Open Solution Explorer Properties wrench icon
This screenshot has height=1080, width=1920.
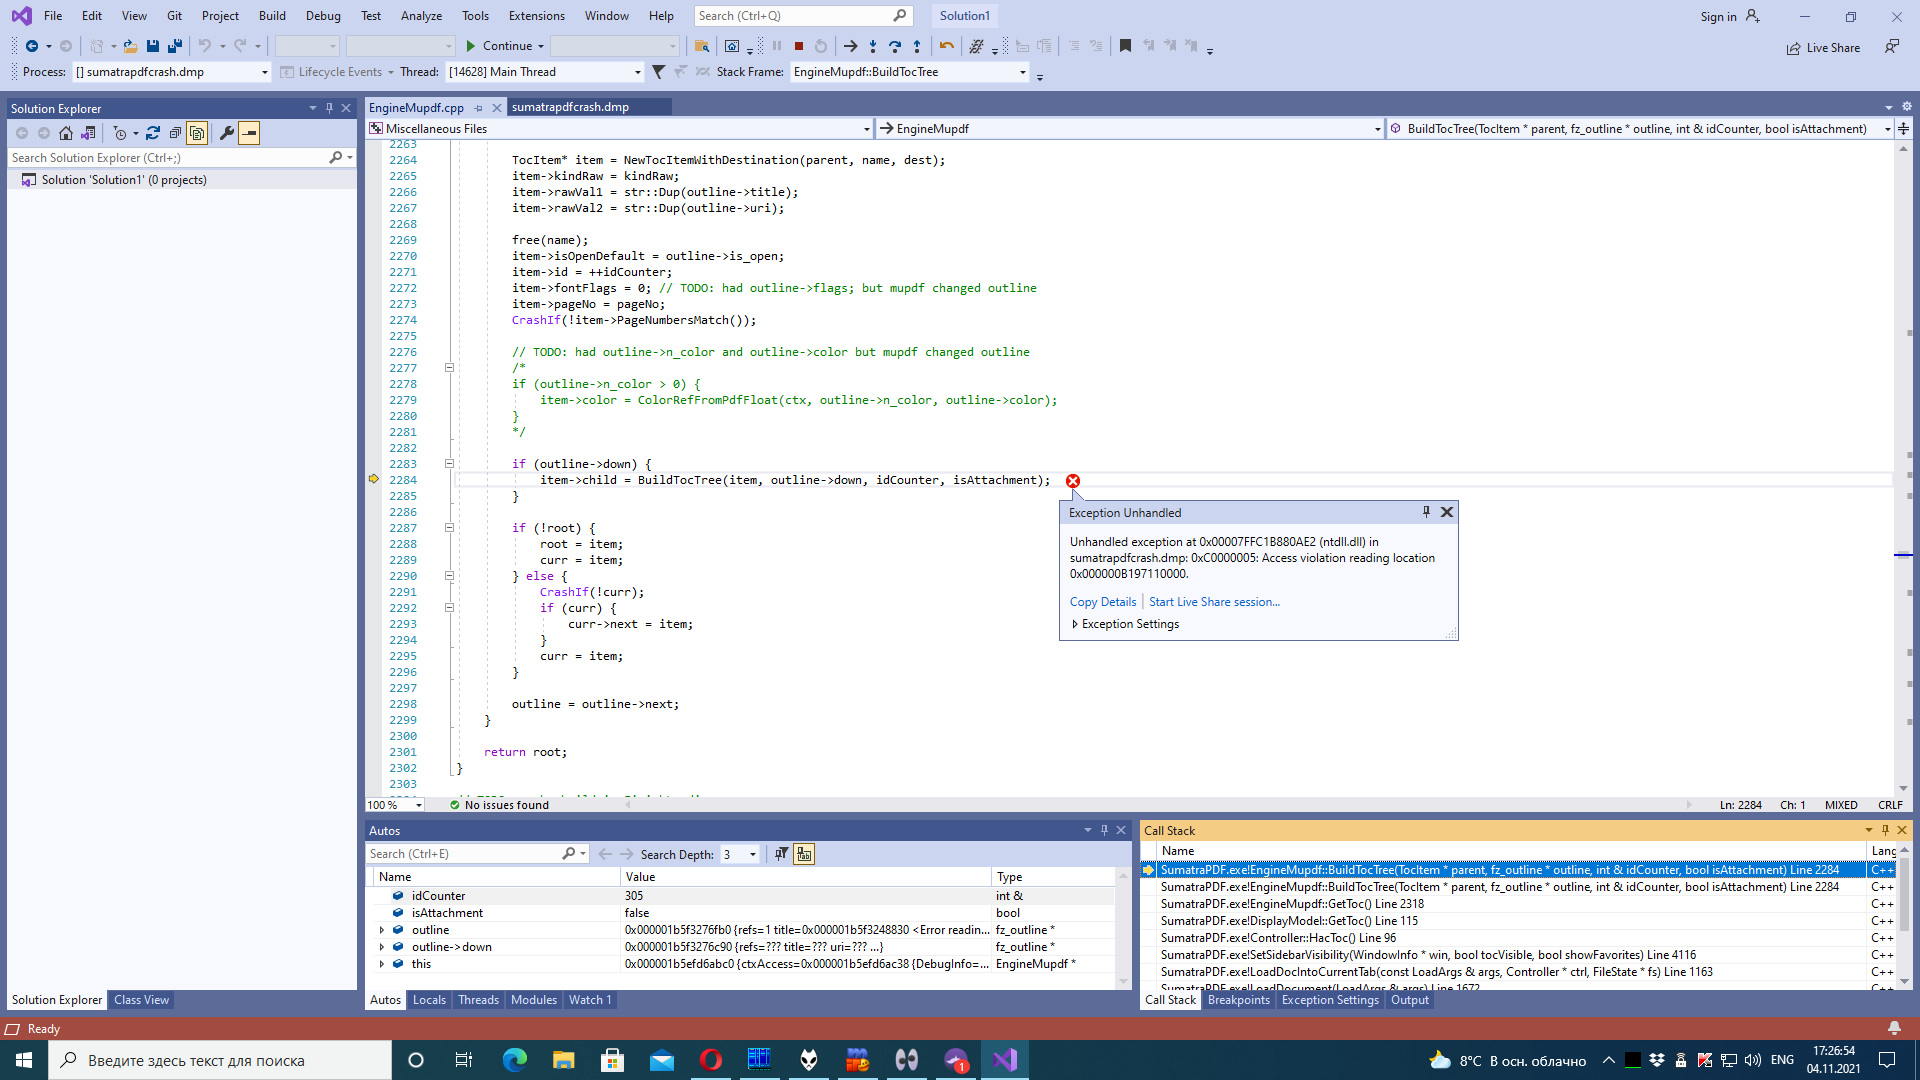(x=227, y=132)
